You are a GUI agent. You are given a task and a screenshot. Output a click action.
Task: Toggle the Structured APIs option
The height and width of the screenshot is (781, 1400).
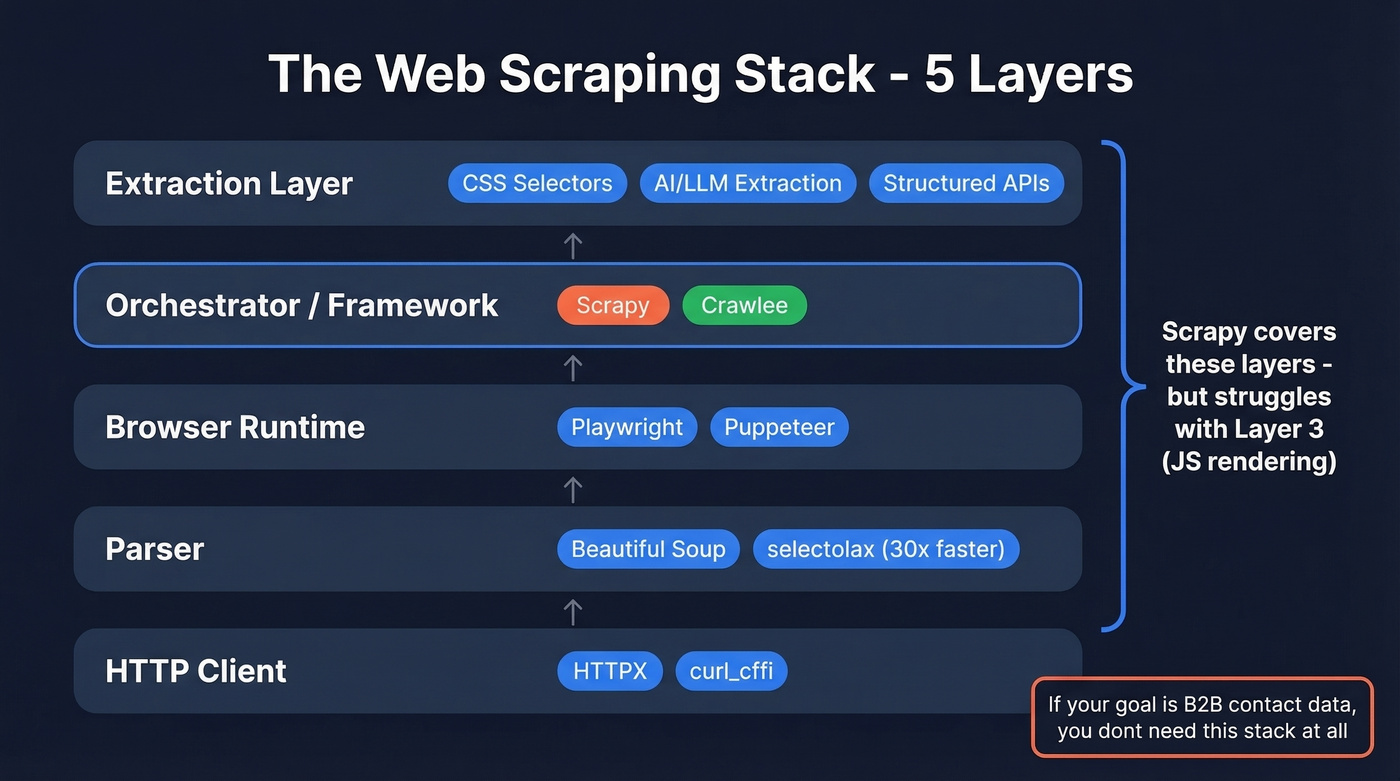(966, 183)
